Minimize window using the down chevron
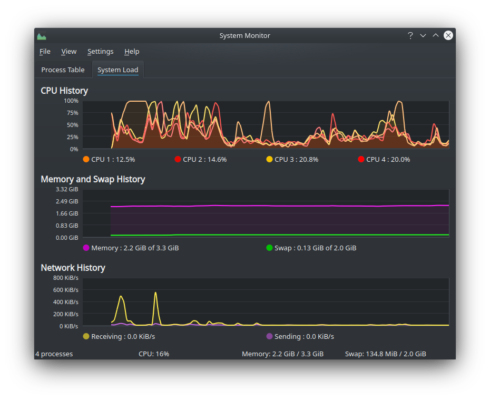This screenshot has width=490, height=400. click(423, 35)
